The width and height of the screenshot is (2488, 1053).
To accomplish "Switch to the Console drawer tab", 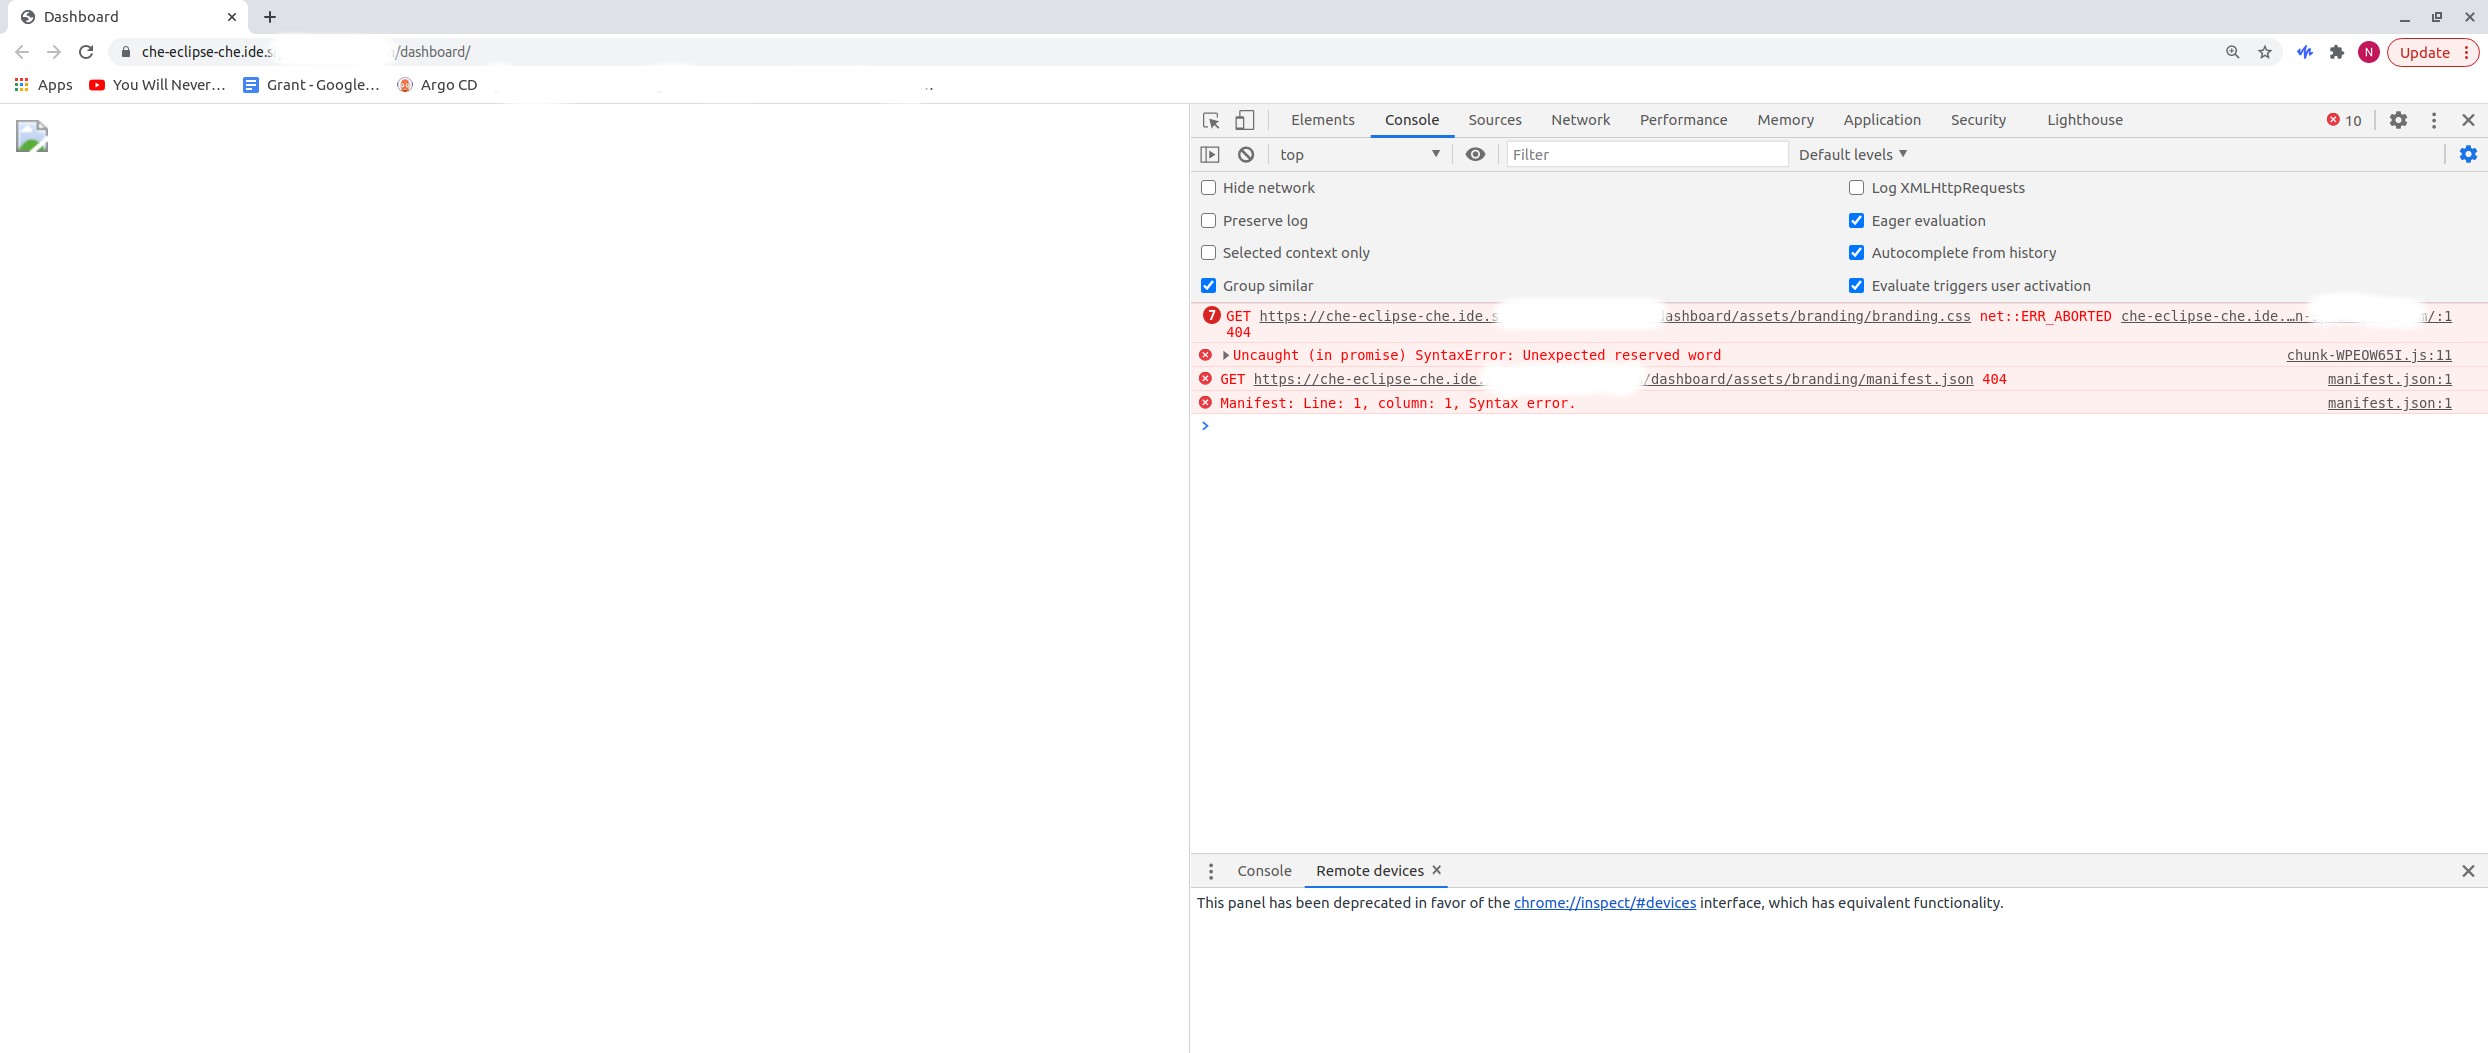I will pyautogui.click(x=1264, y=871).
